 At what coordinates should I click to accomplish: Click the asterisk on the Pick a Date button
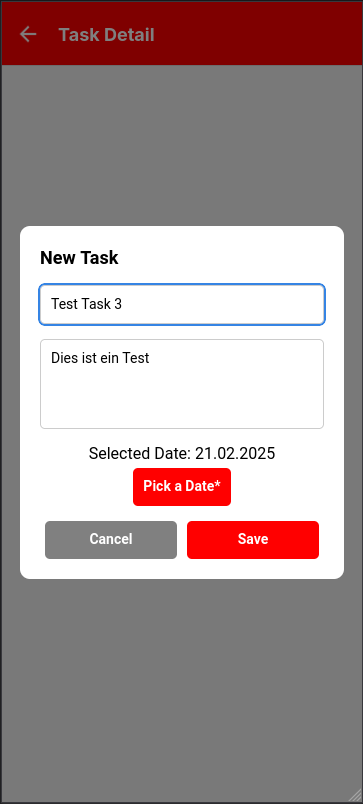pyautogui.click(x=217, y=484)
